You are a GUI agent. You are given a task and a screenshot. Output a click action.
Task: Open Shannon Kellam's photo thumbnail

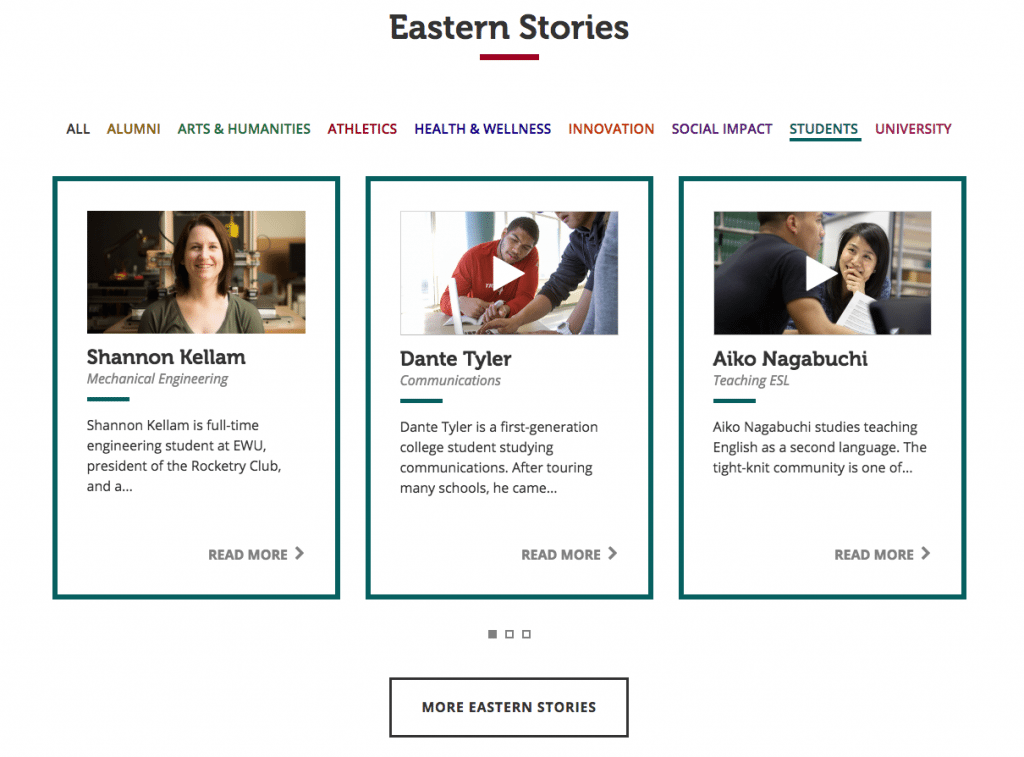point(196,272)
